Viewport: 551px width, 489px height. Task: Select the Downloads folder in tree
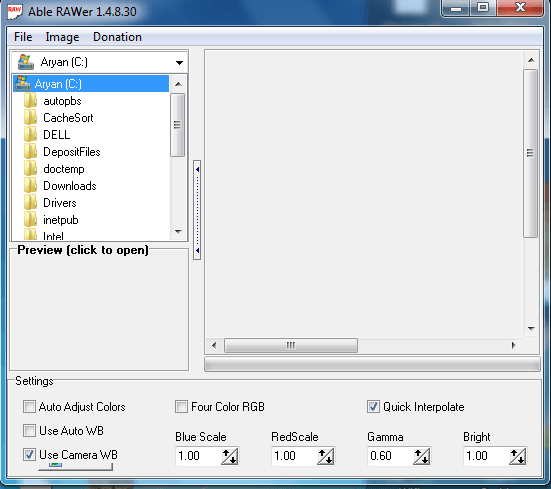(x=70, y=186)
